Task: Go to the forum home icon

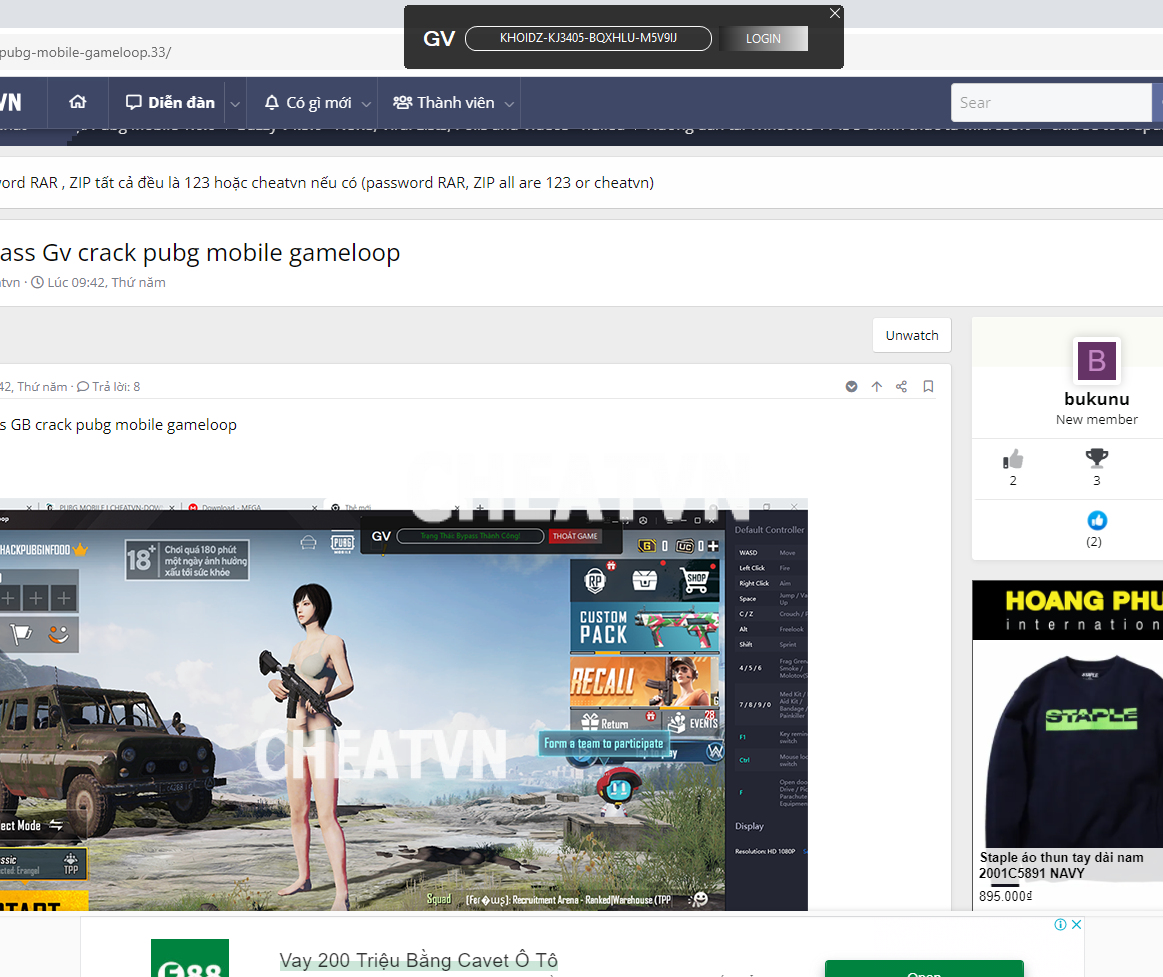Action: tap(77, 103)
